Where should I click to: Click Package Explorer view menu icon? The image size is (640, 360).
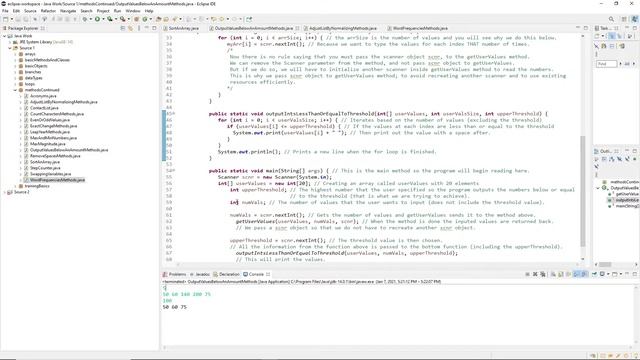[x=139, y=28]
